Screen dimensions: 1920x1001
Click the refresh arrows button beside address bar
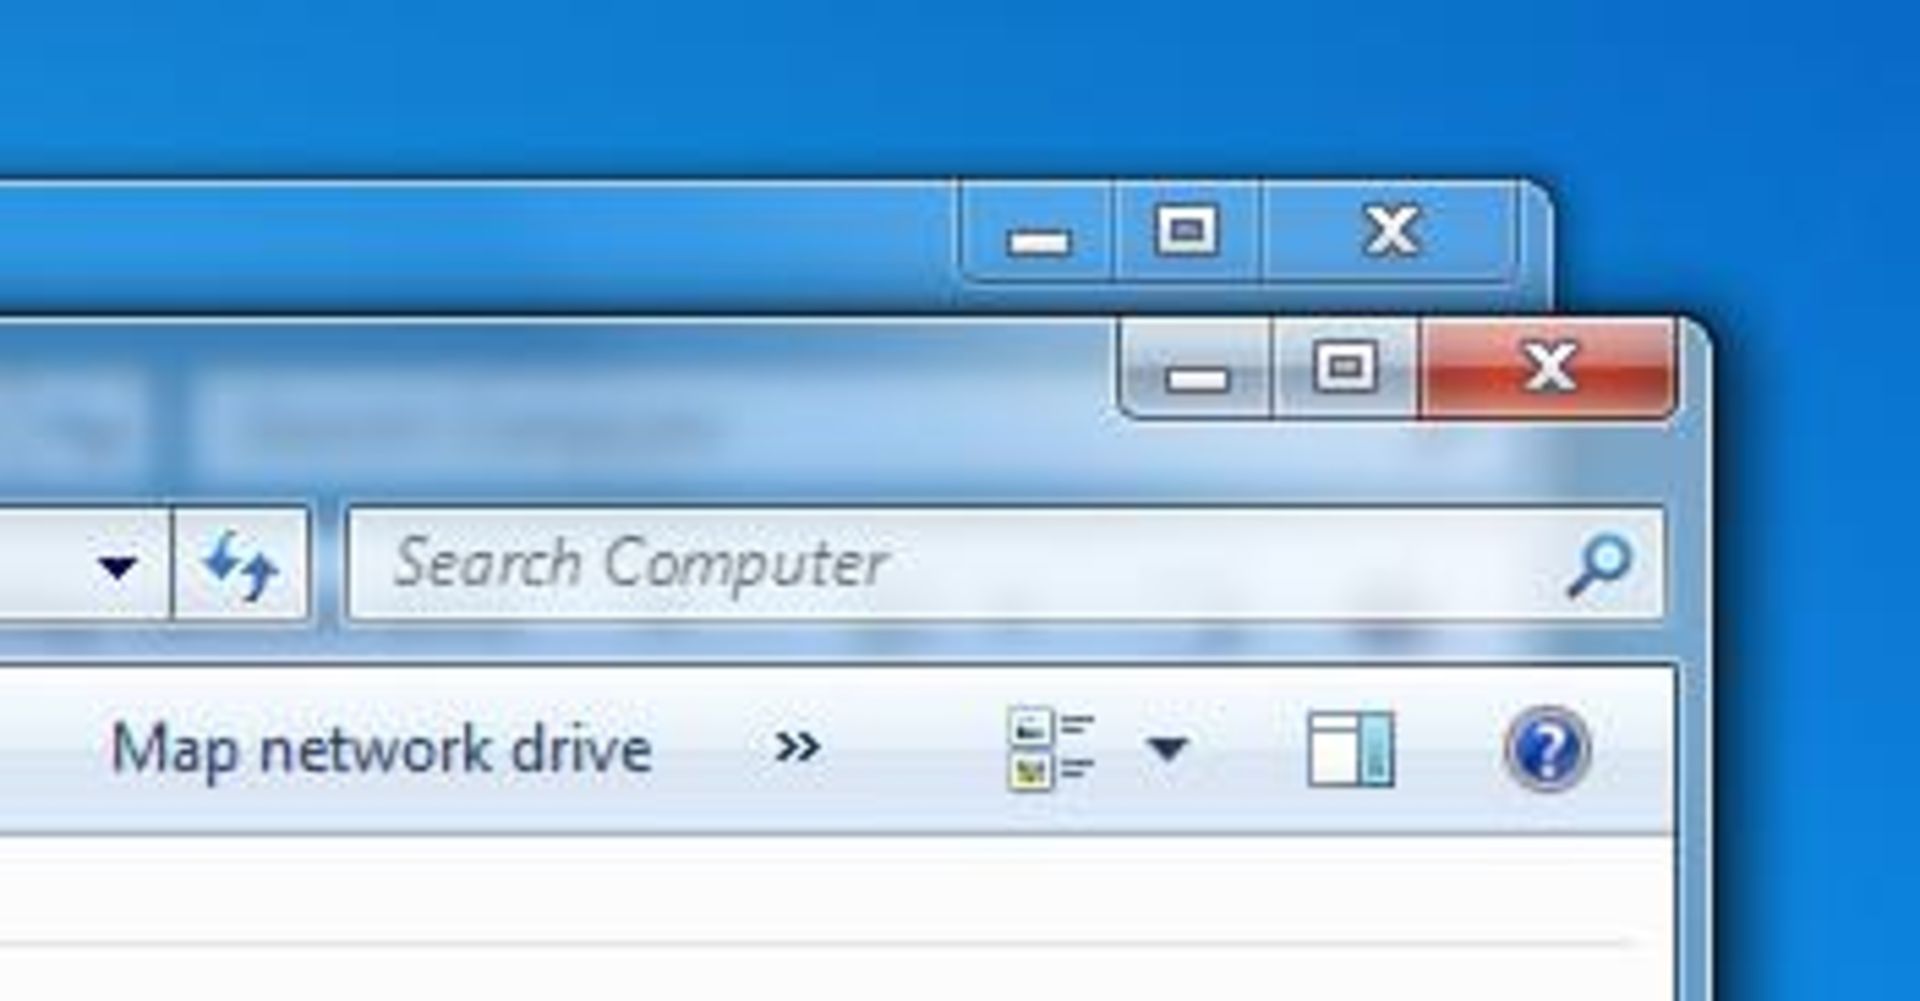(240, 565)
